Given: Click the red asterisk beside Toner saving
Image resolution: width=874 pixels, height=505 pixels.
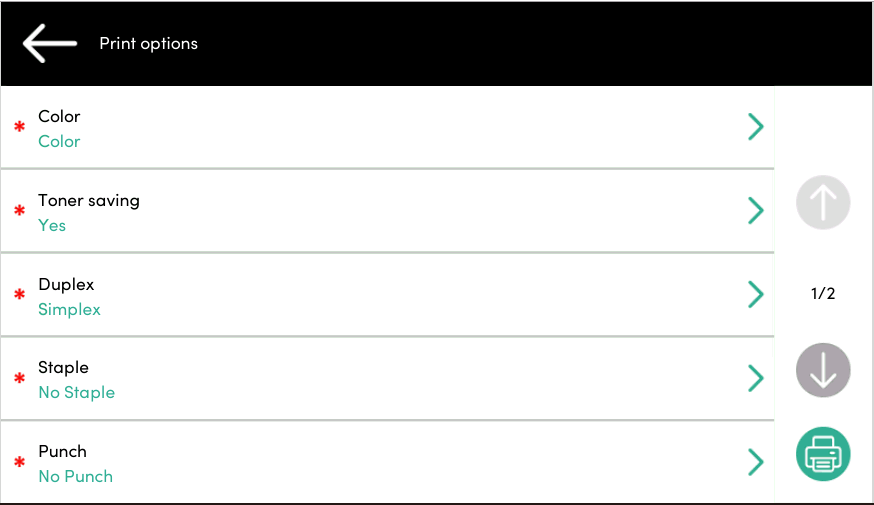Looking at the screenshot, I should point(19,211).
